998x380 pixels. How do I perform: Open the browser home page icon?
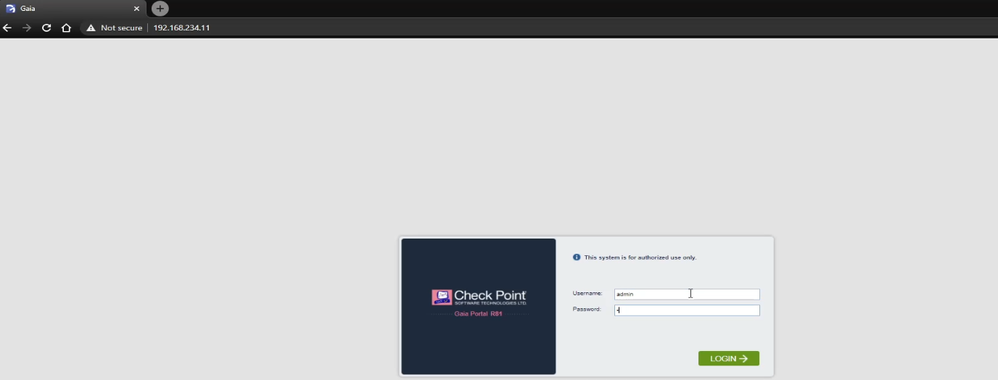click(66, 28)
